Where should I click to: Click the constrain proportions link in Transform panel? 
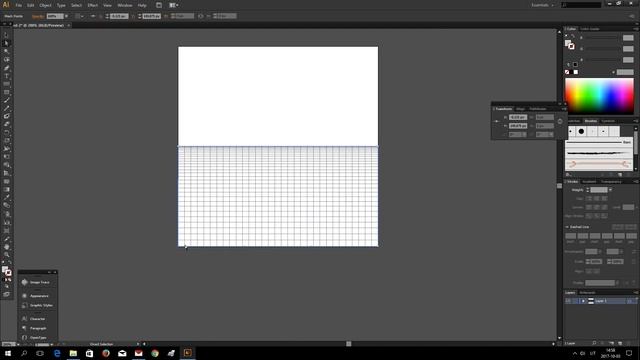(560, 121)
